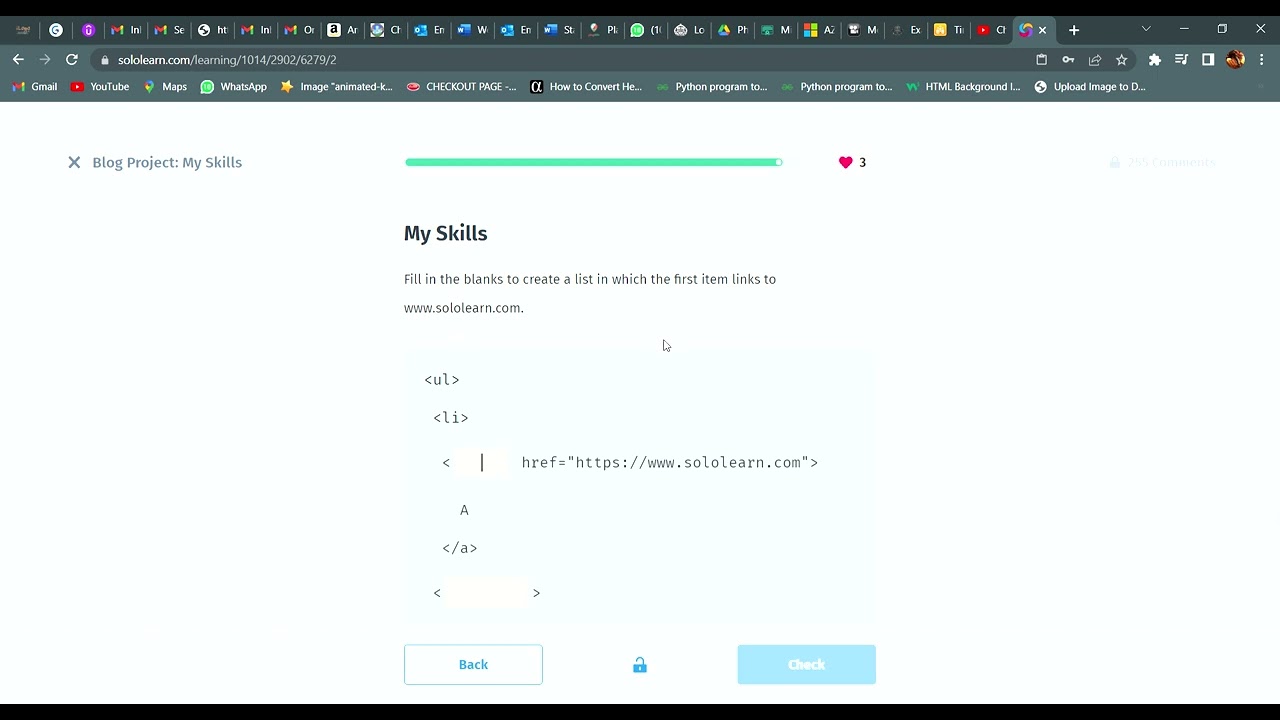Click the "My Skills" heading

(x=446, y=233)
